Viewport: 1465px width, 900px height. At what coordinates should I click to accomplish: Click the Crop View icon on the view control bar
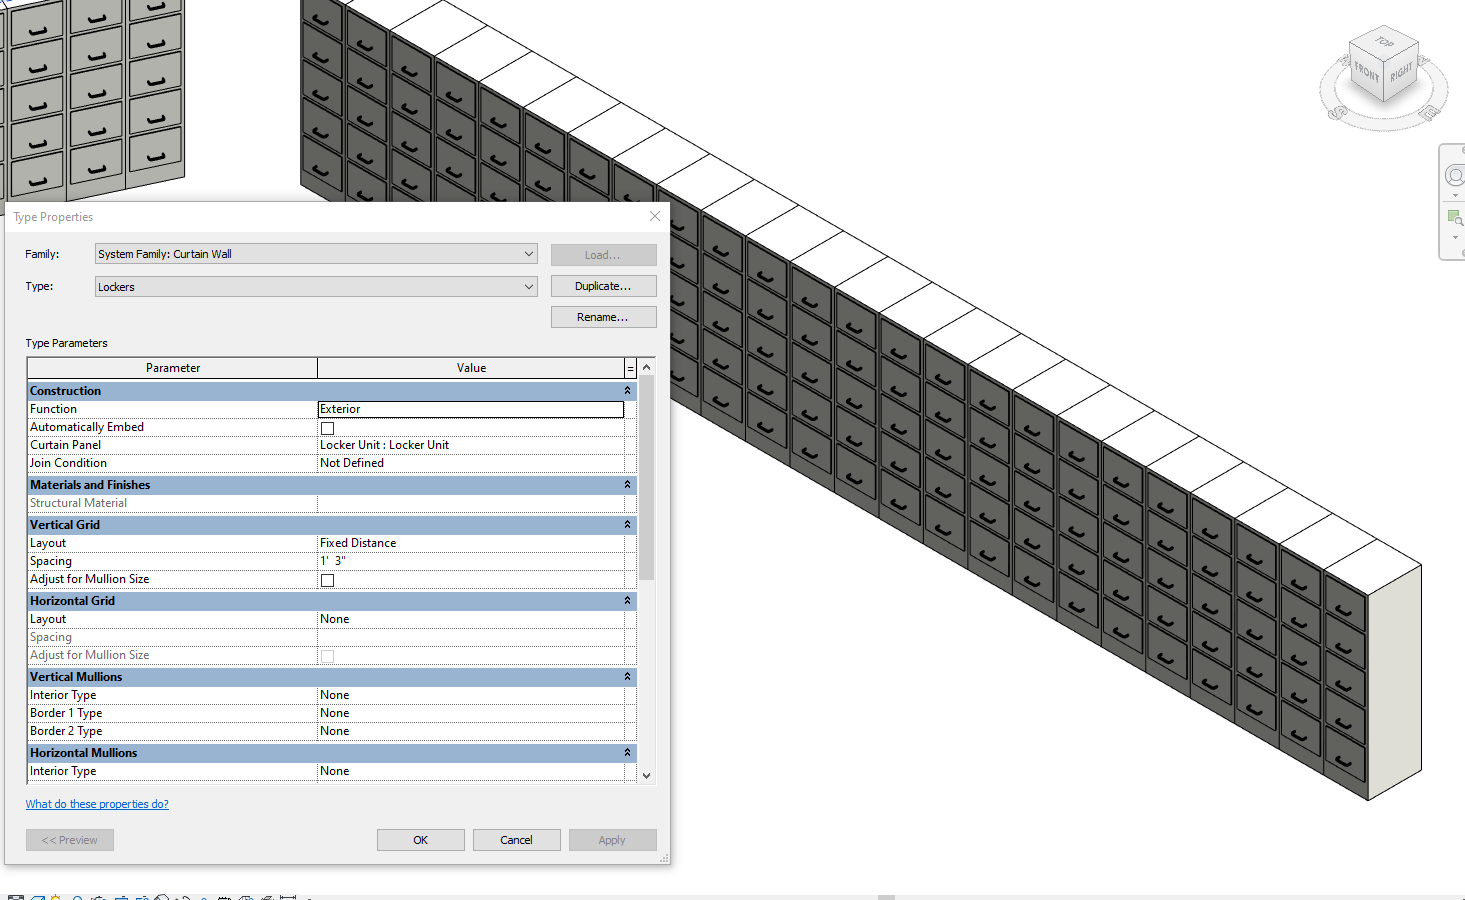[122, 895]
